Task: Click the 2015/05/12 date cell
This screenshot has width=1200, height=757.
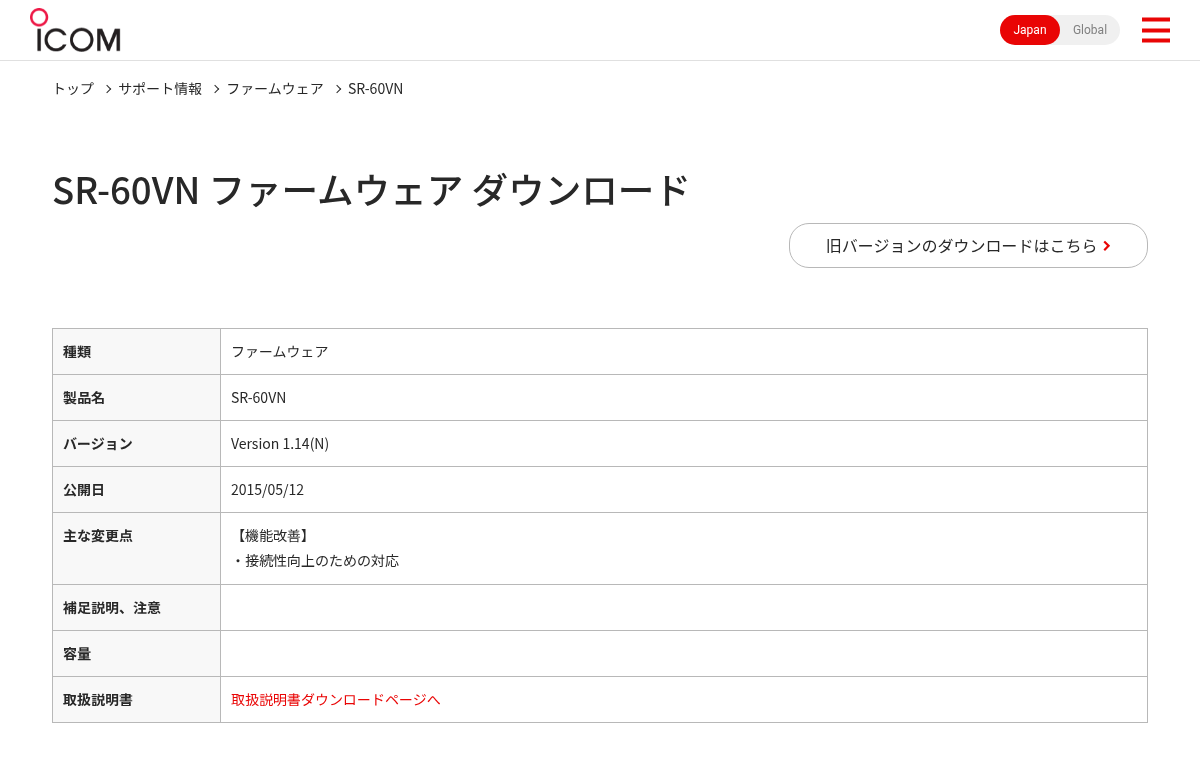Action: (x=684, y=489)
